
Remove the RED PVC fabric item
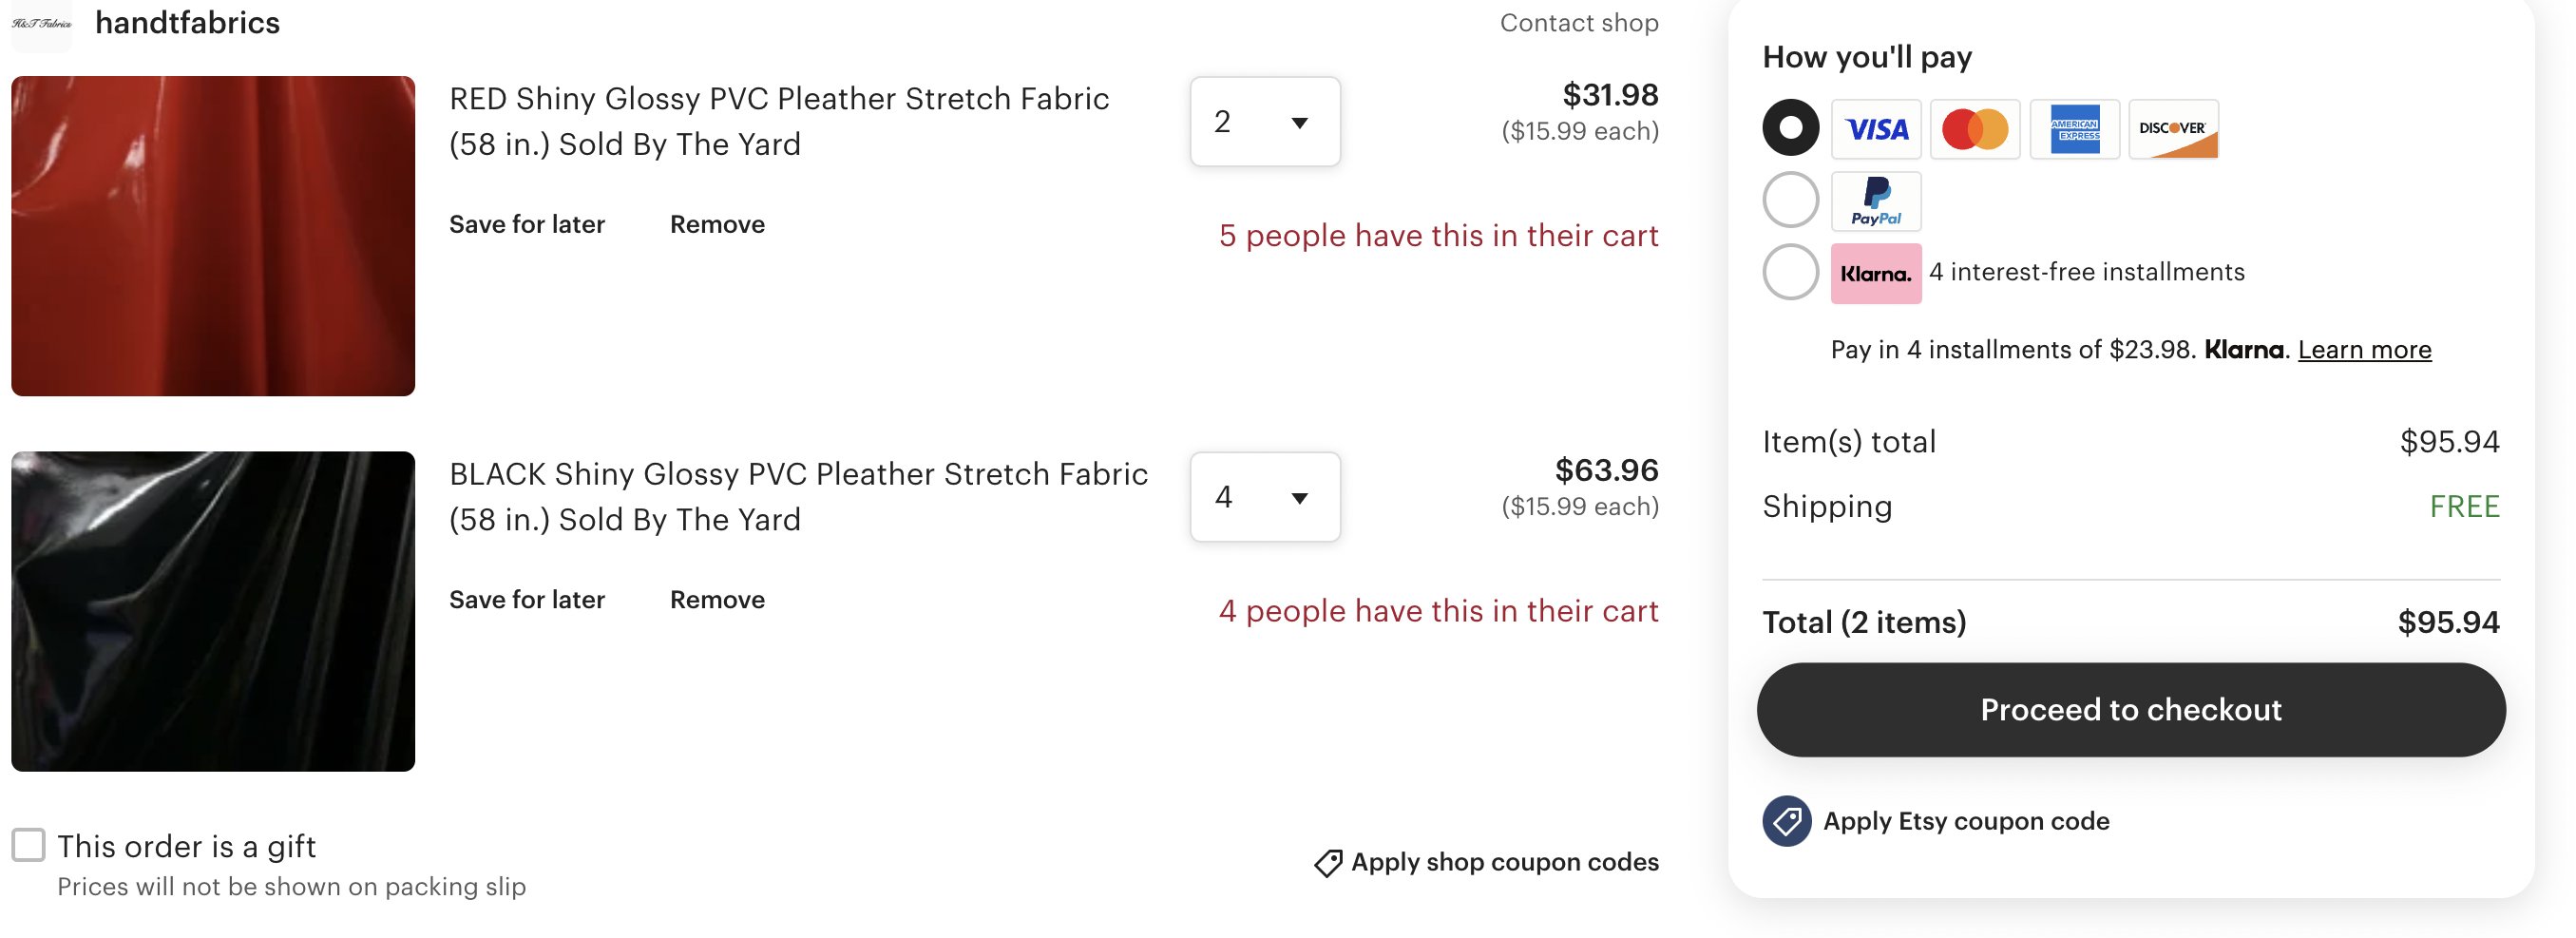click(717, 224)
